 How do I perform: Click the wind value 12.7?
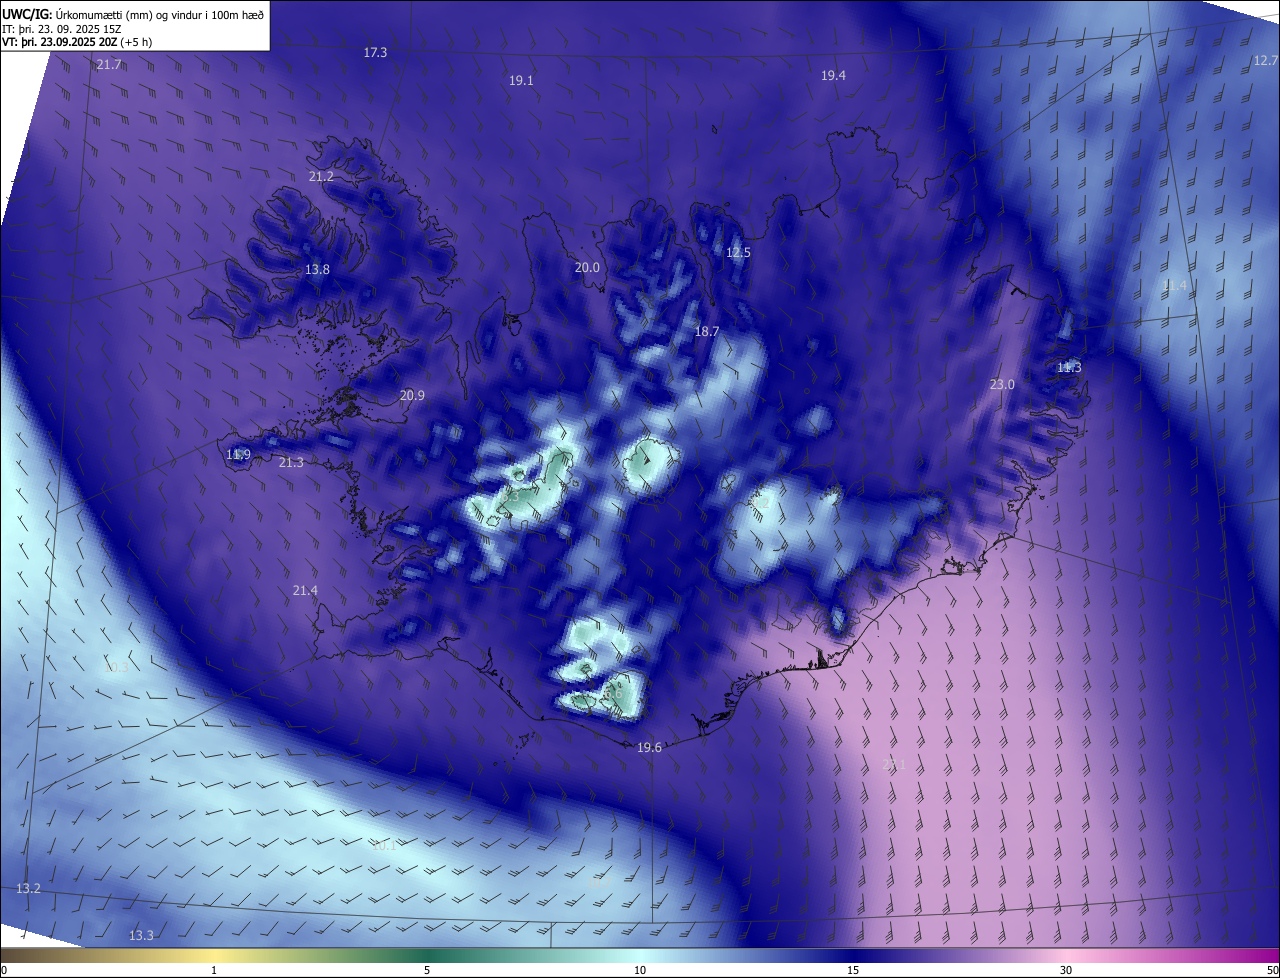point(1265,60)
